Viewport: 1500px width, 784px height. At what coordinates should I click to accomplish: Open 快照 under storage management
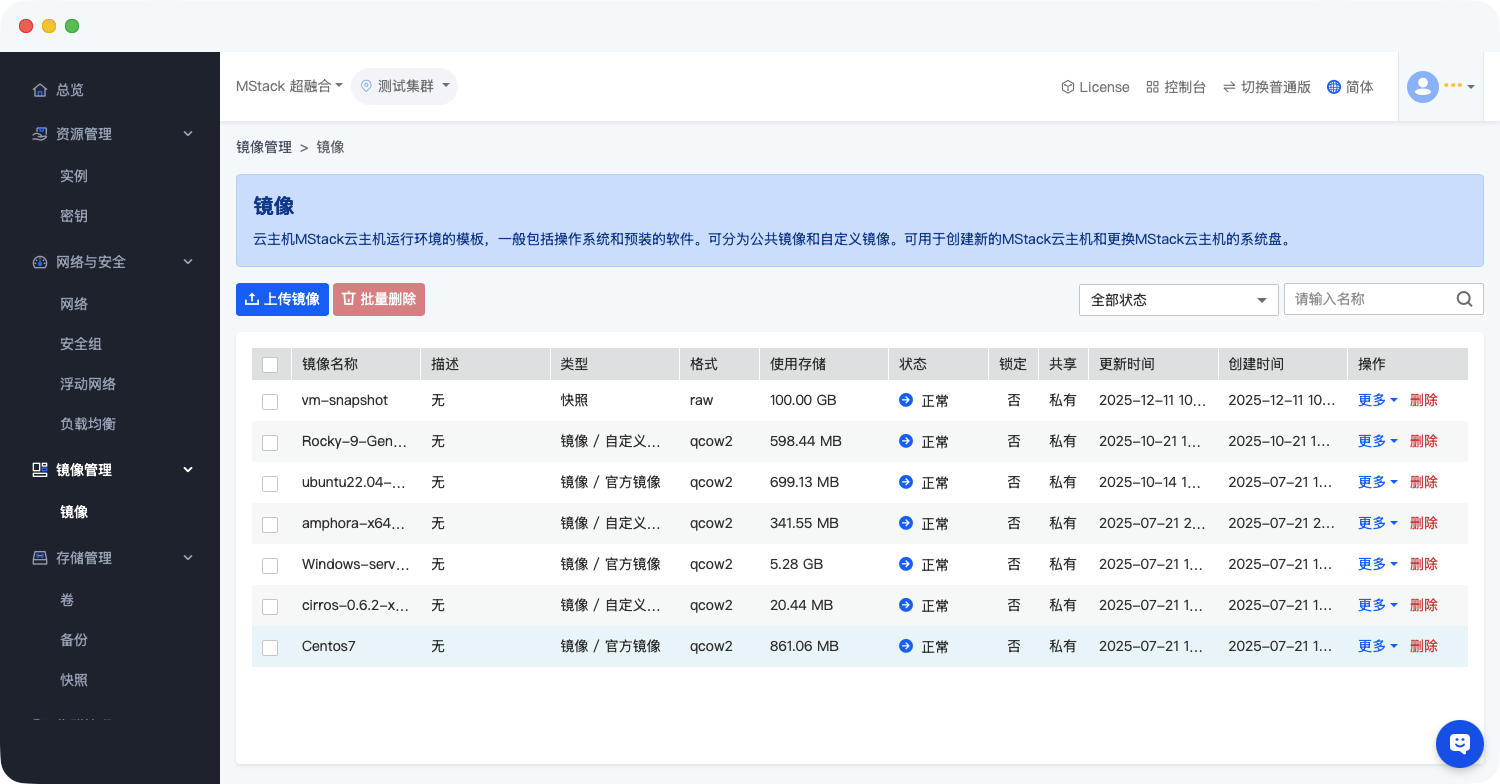(x=74, y=680)
